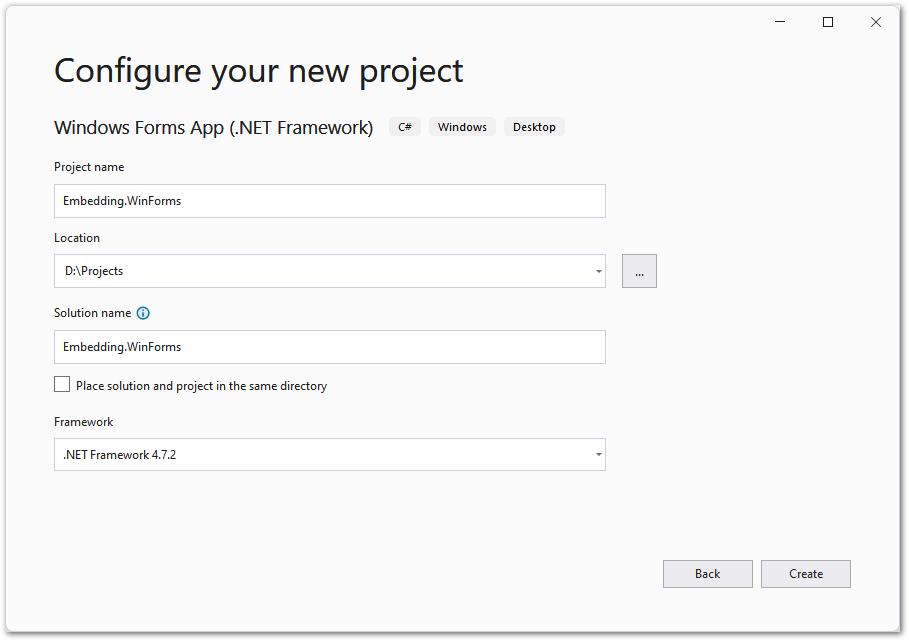Click the Solution name input field

(x=330, y=347)
